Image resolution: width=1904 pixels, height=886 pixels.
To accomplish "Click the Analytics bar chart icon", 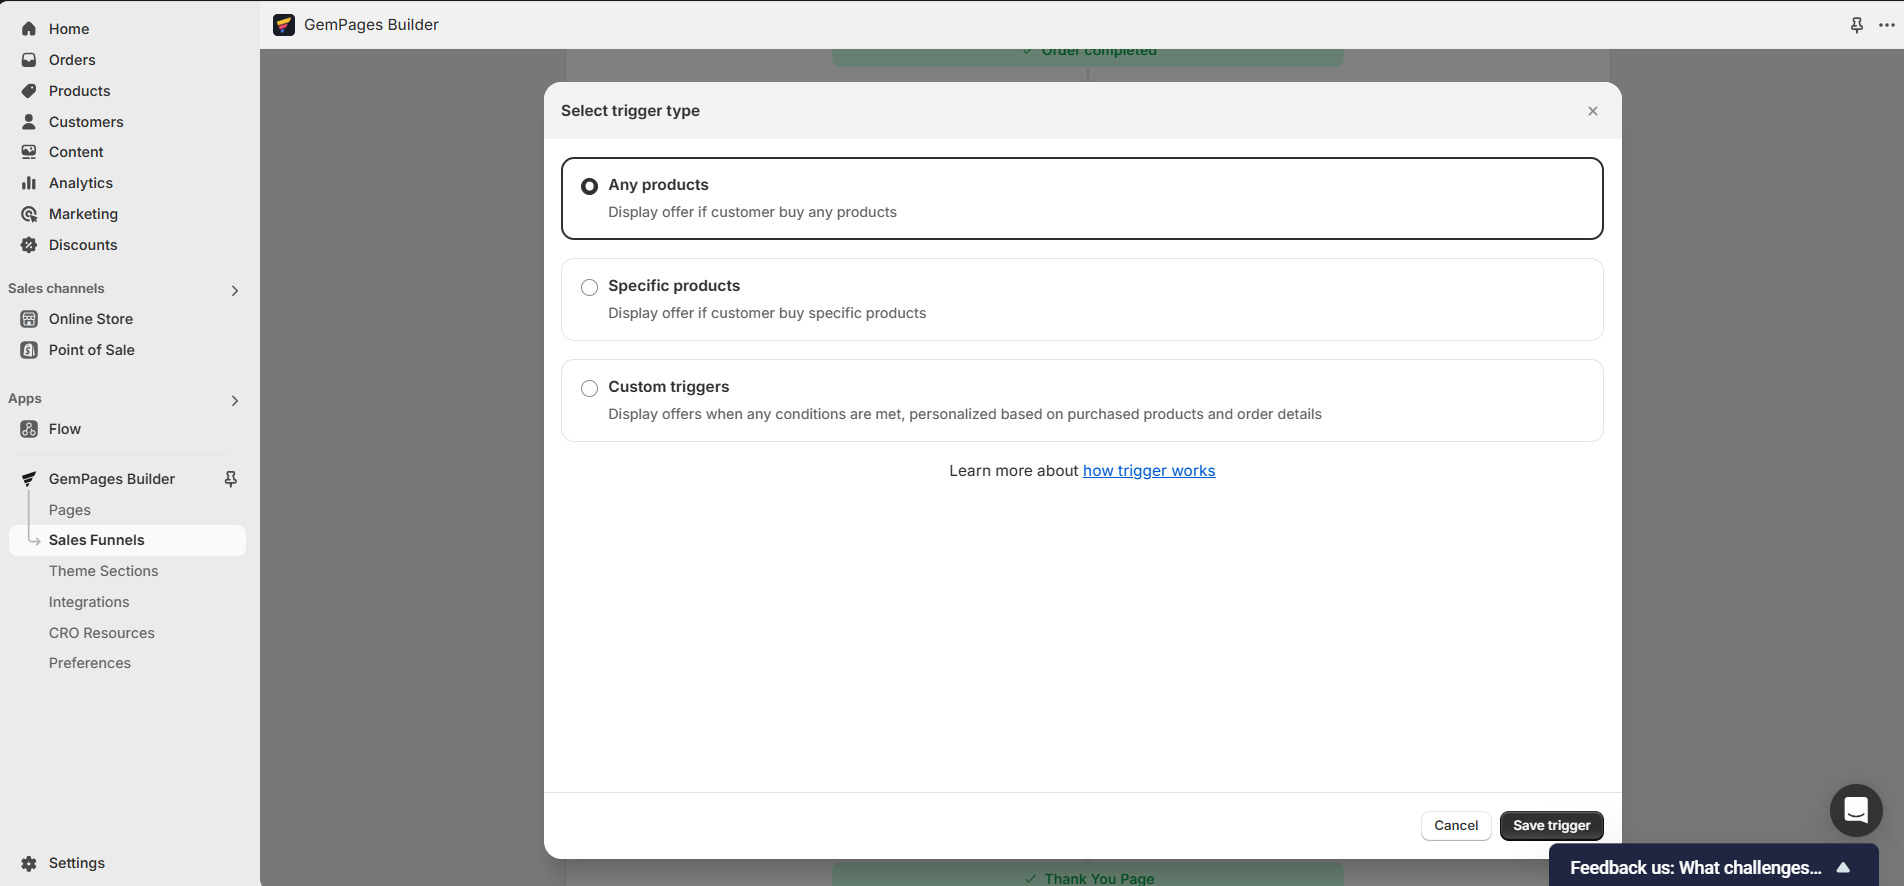I will tap(29, 183).
